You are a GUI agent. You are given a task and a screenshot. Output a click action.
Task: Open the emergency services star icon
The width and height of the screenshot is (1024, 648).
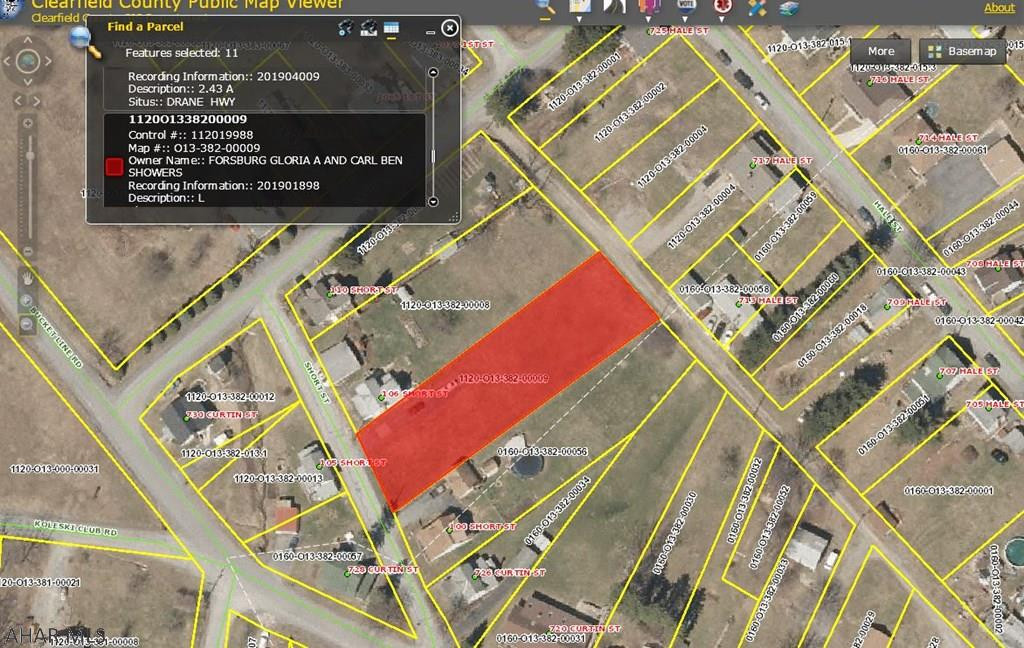click(x=721, y=6)
